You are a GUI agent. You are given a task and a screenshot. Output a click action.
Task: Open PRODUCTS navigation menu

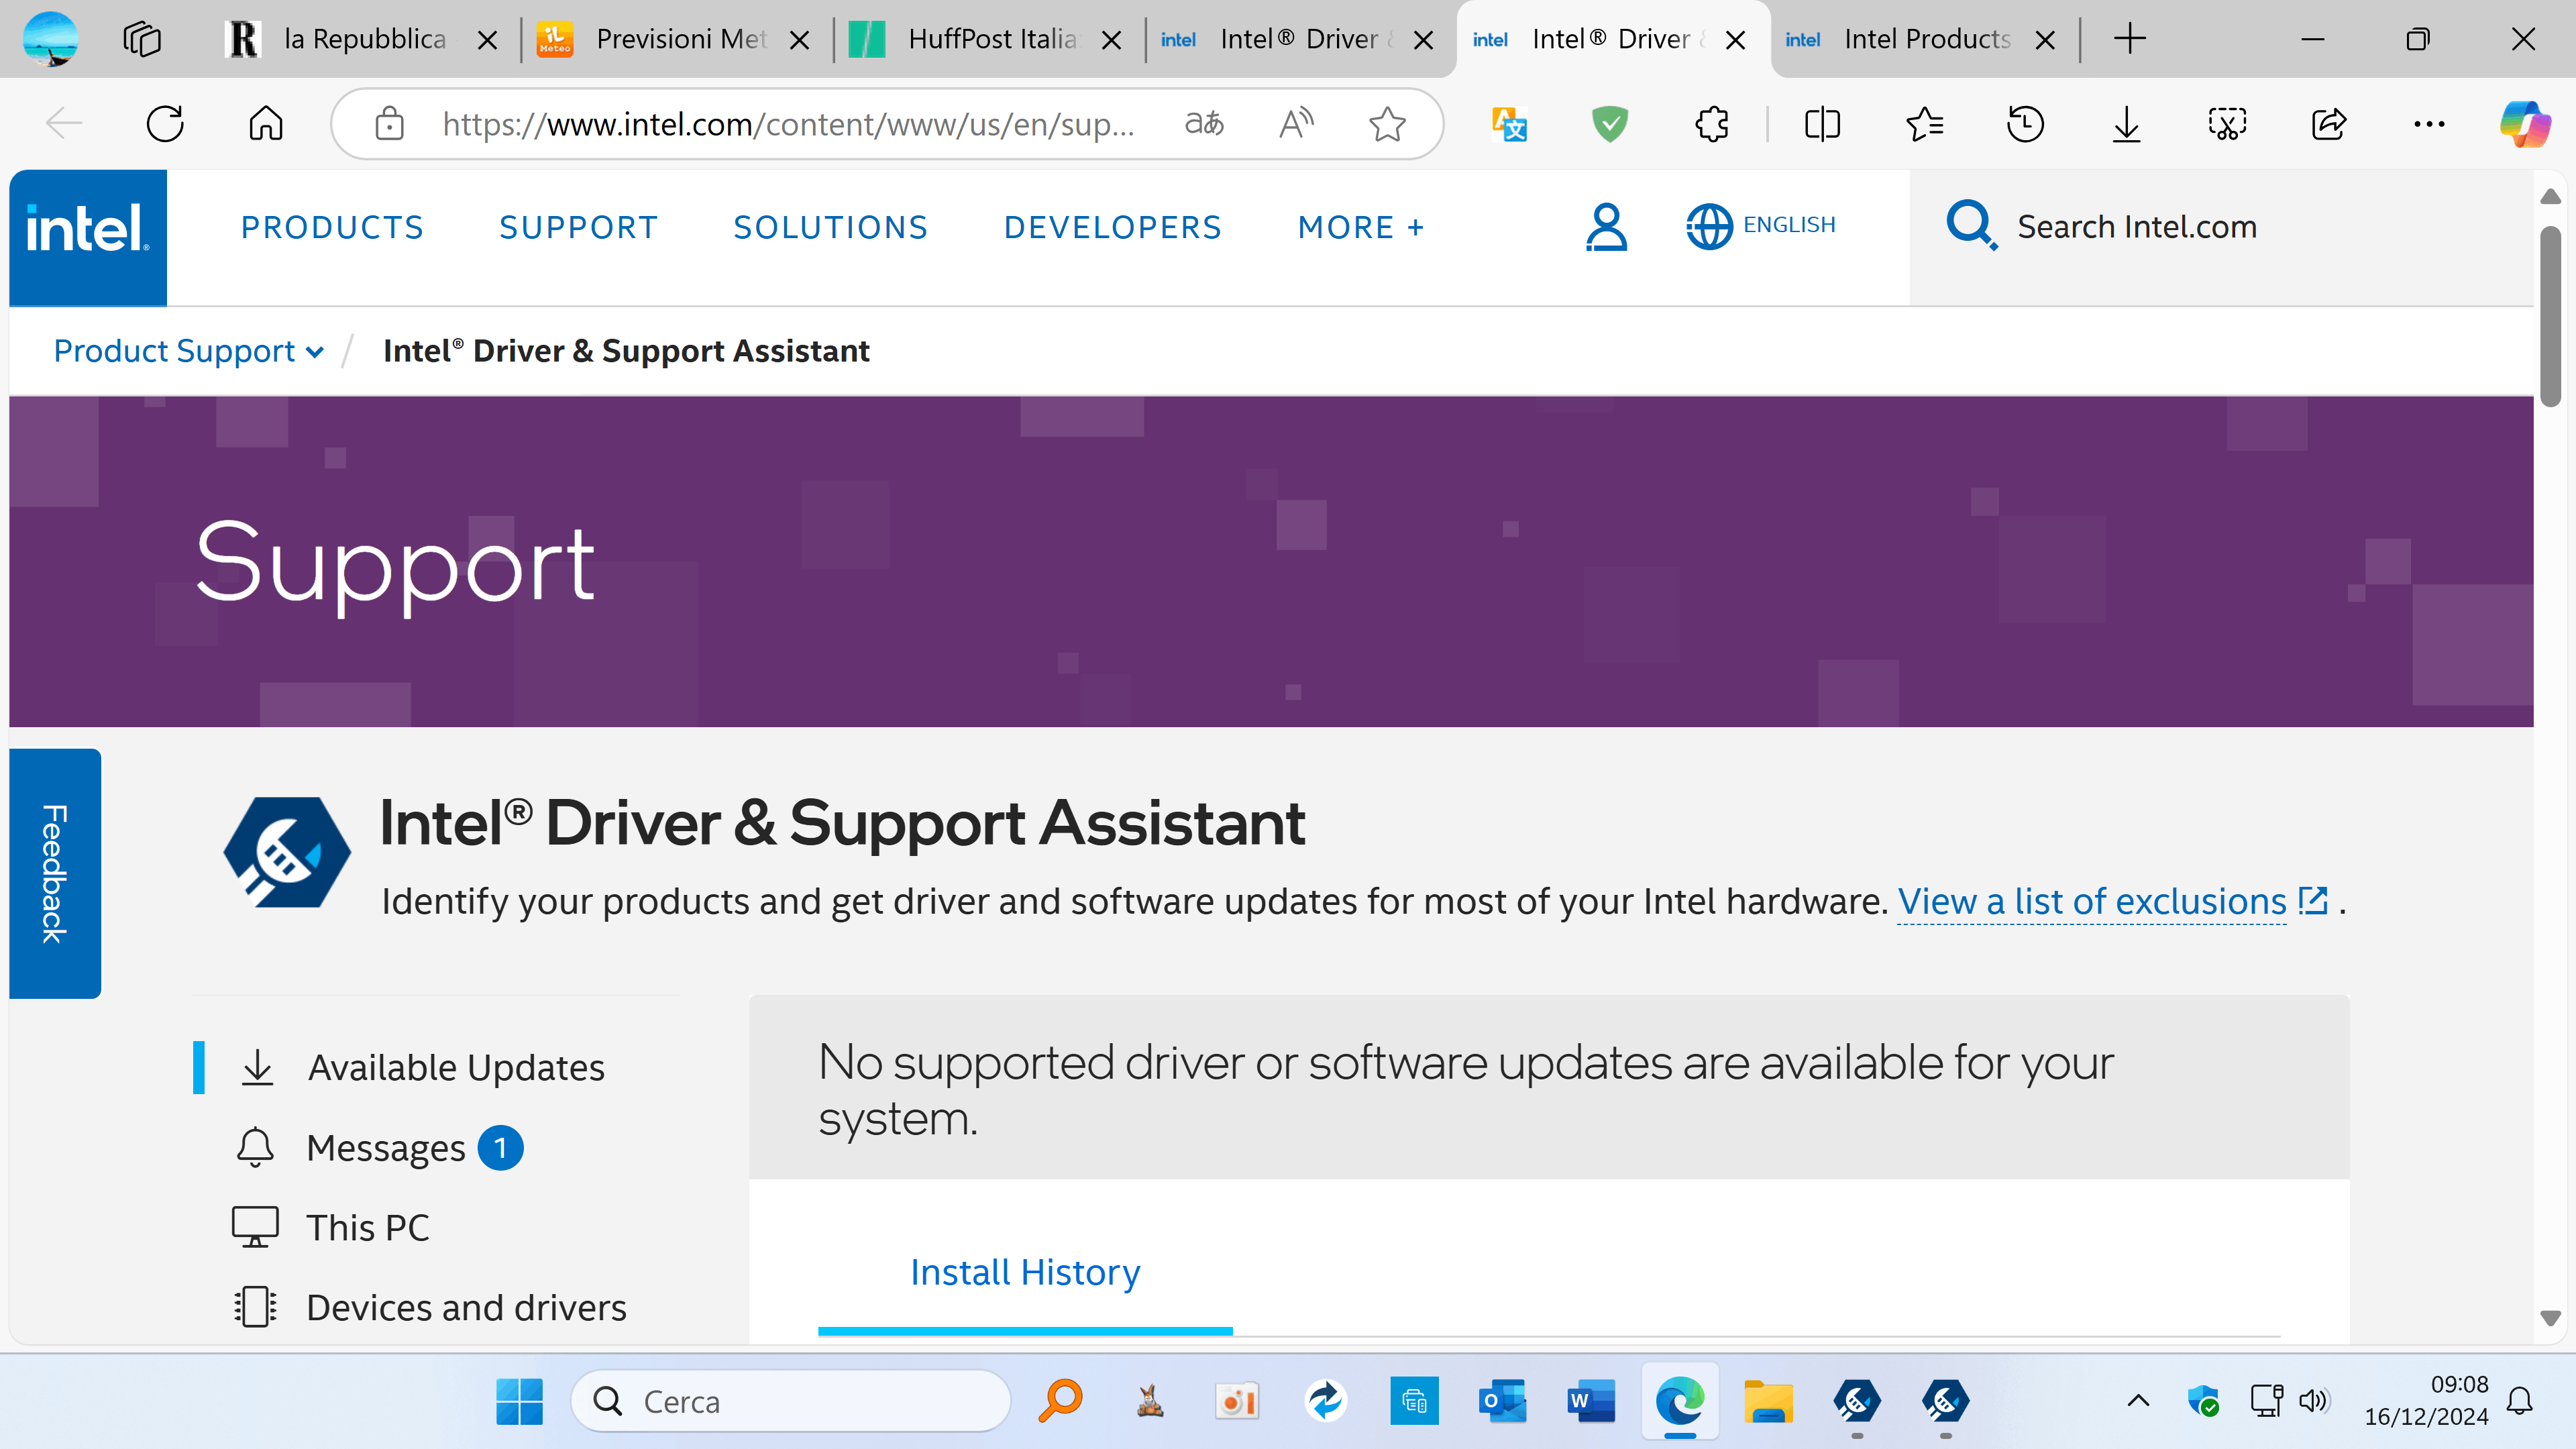(333, 227)
